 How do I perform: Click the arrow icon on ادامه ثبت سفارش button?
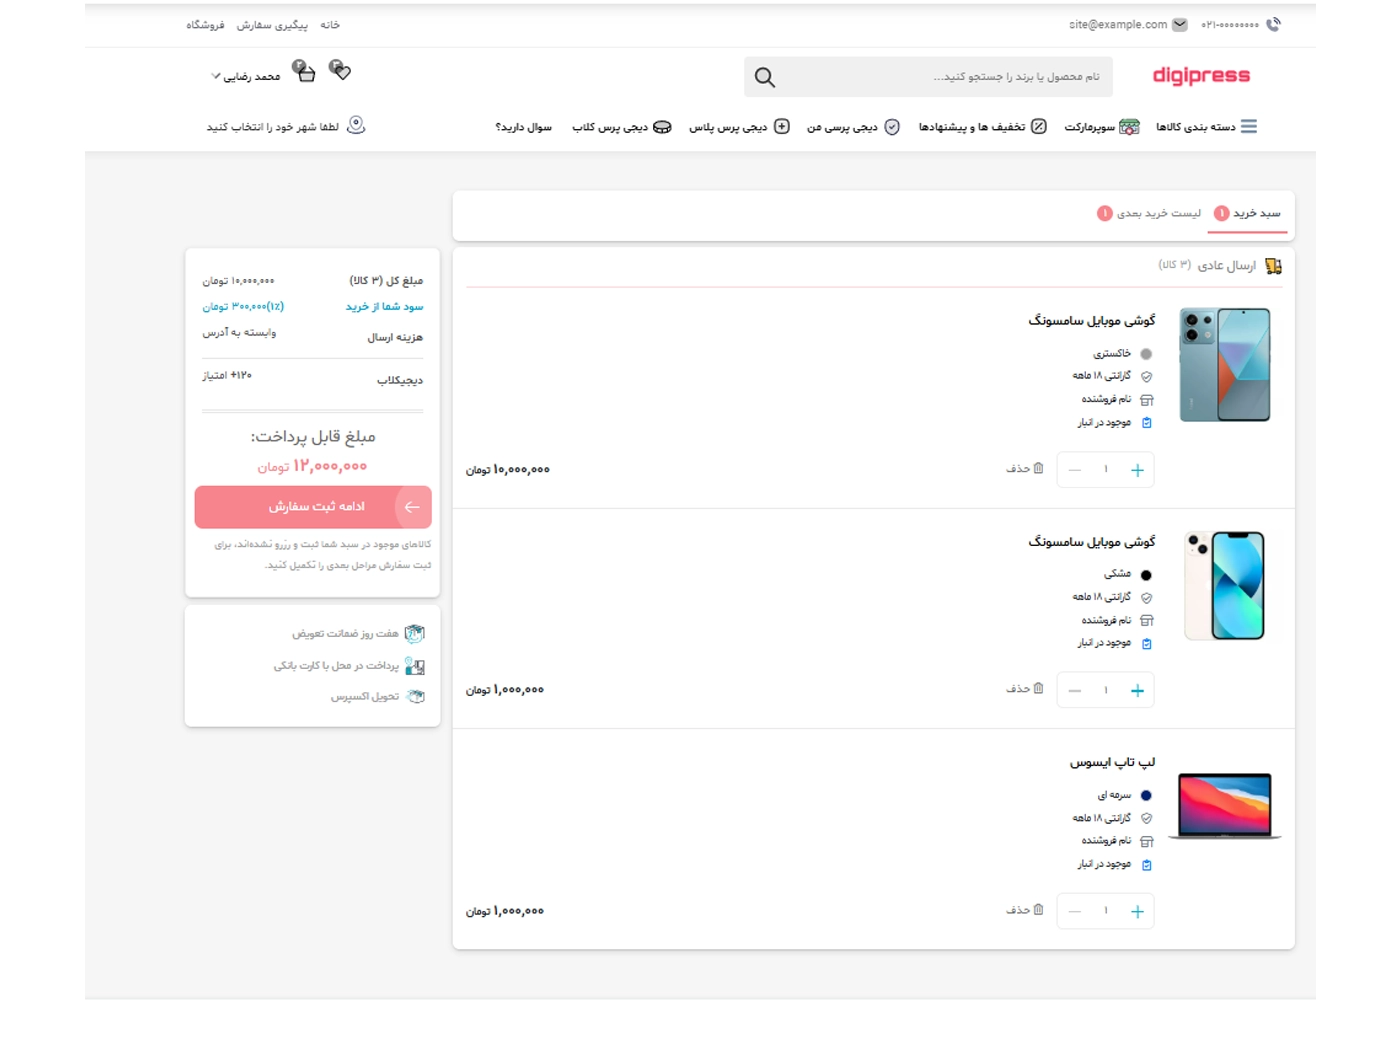[412, 507]
